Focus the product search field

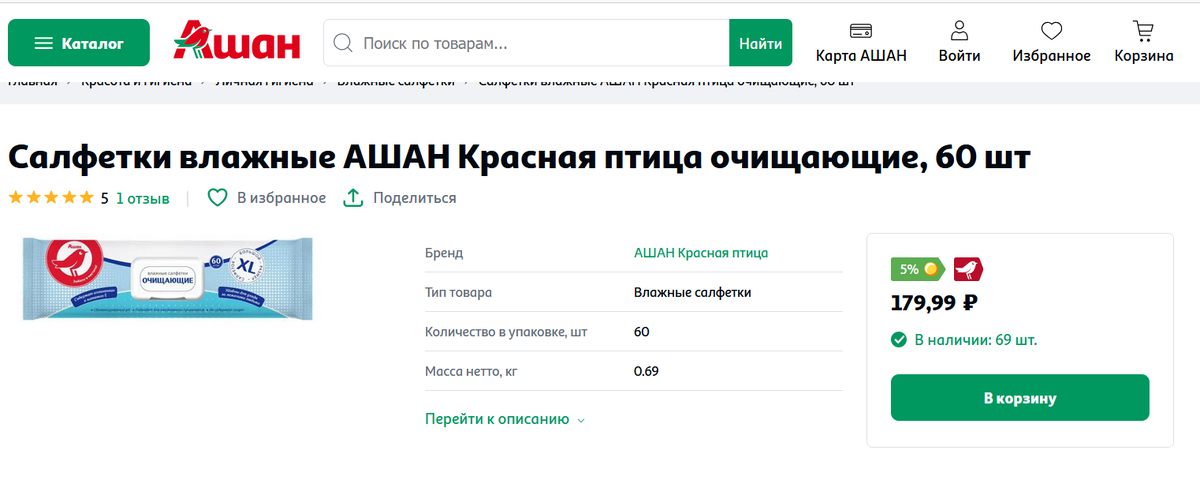coord(527,43)
